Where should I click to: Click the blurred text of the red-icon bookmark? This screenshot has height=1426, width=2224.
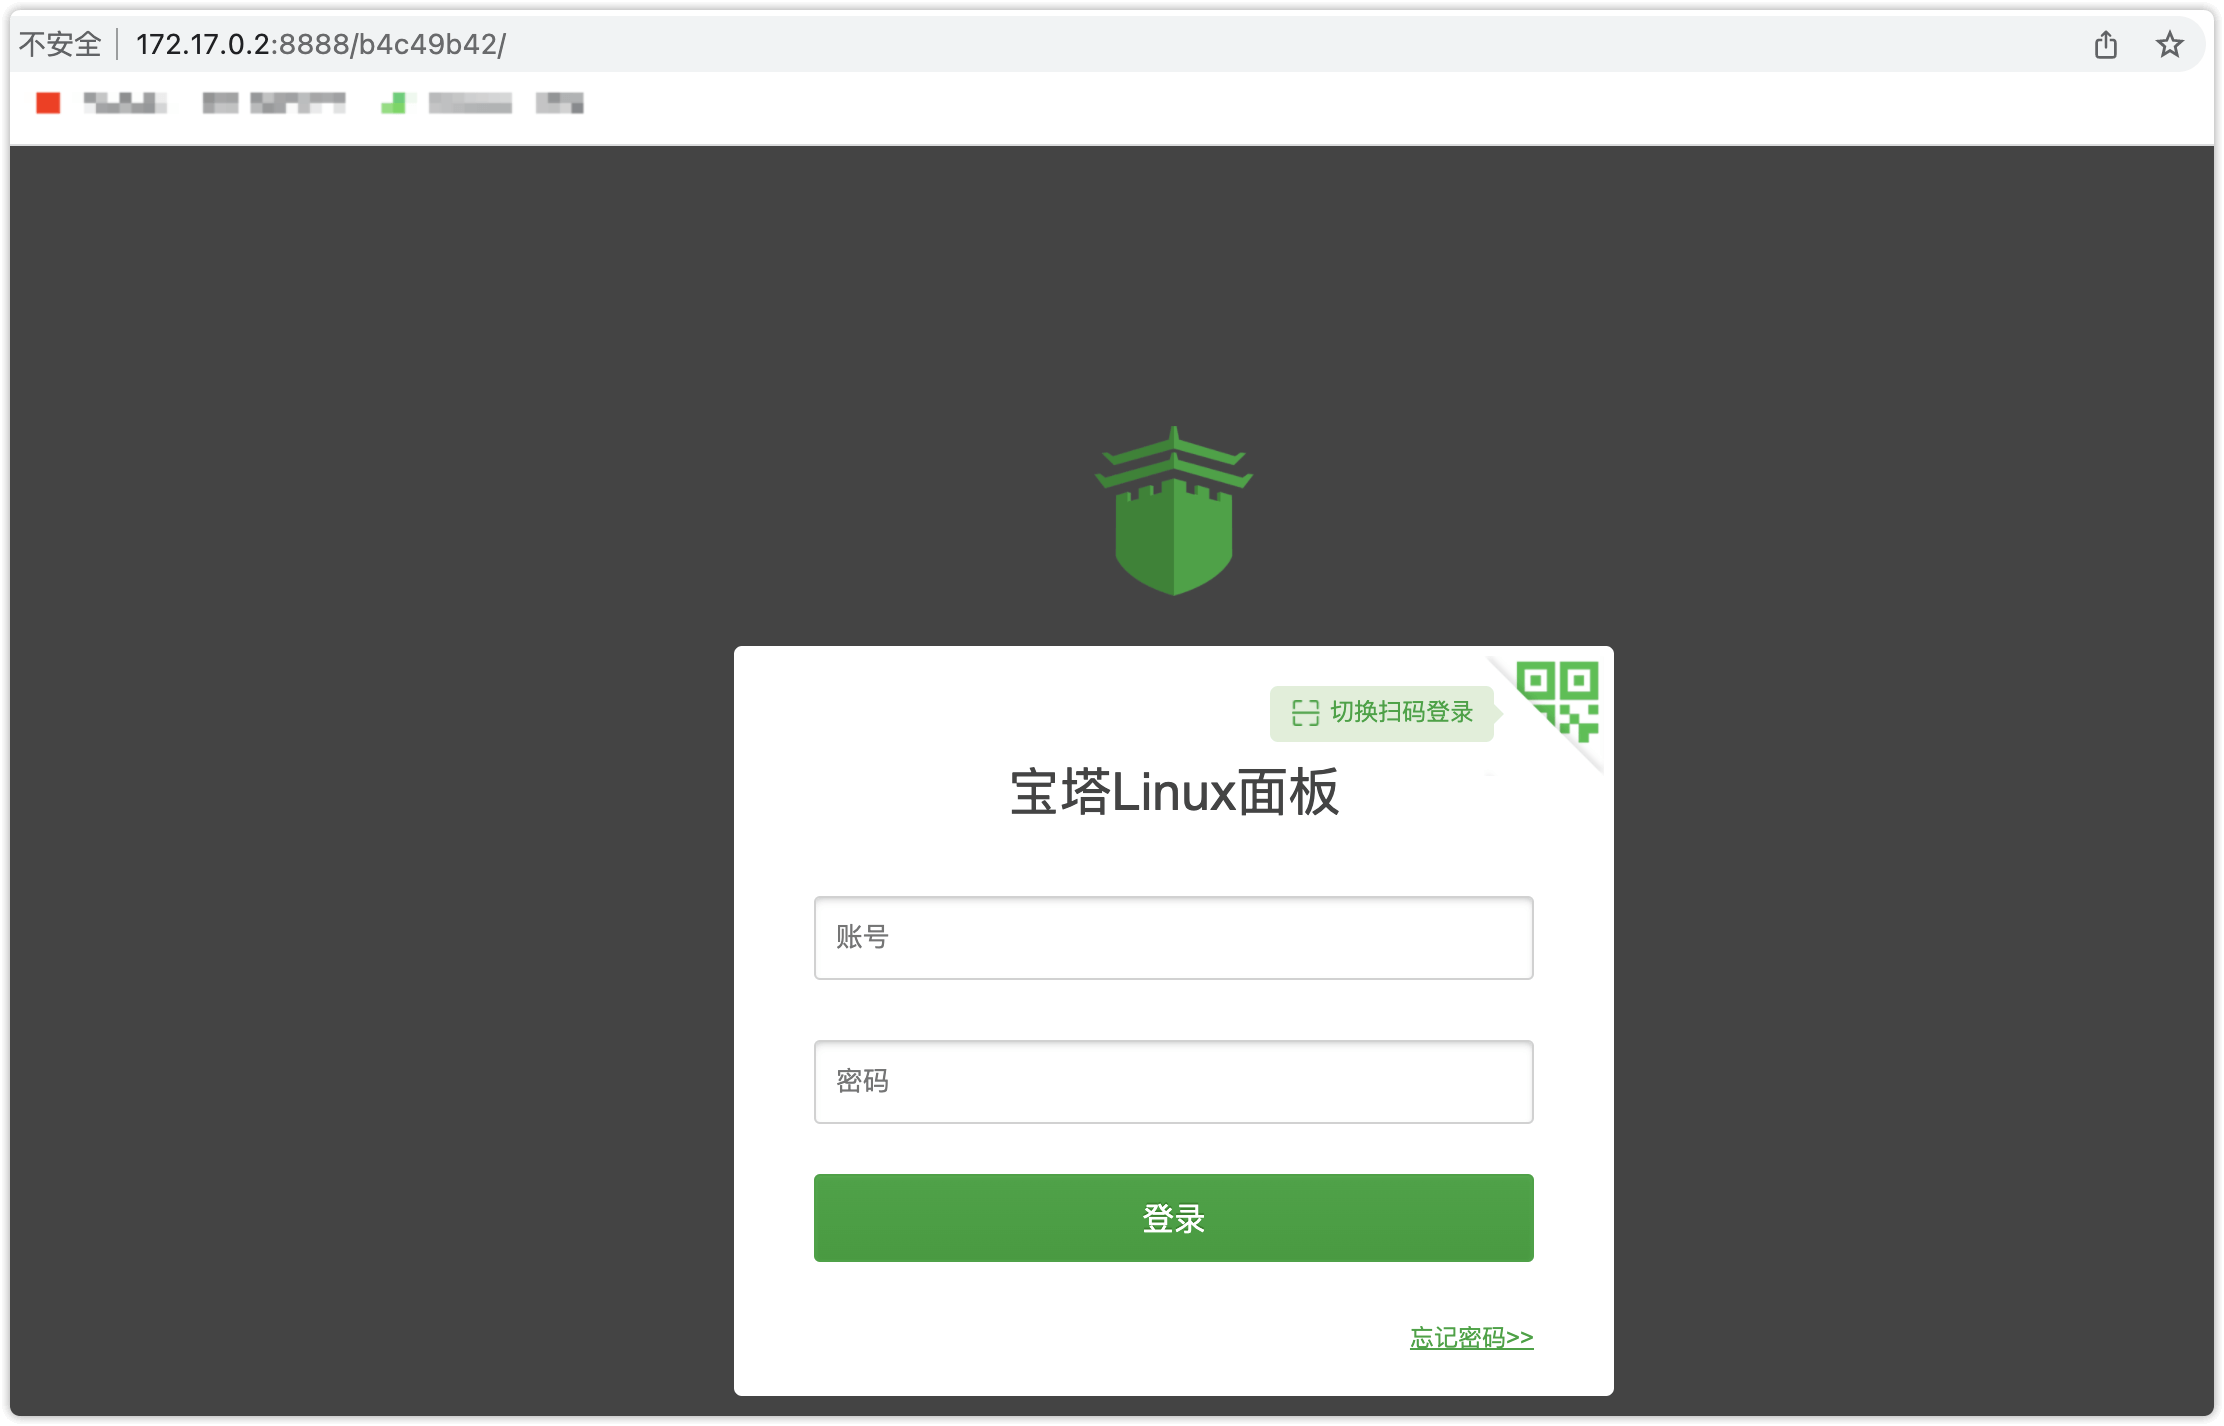point(125,103)
